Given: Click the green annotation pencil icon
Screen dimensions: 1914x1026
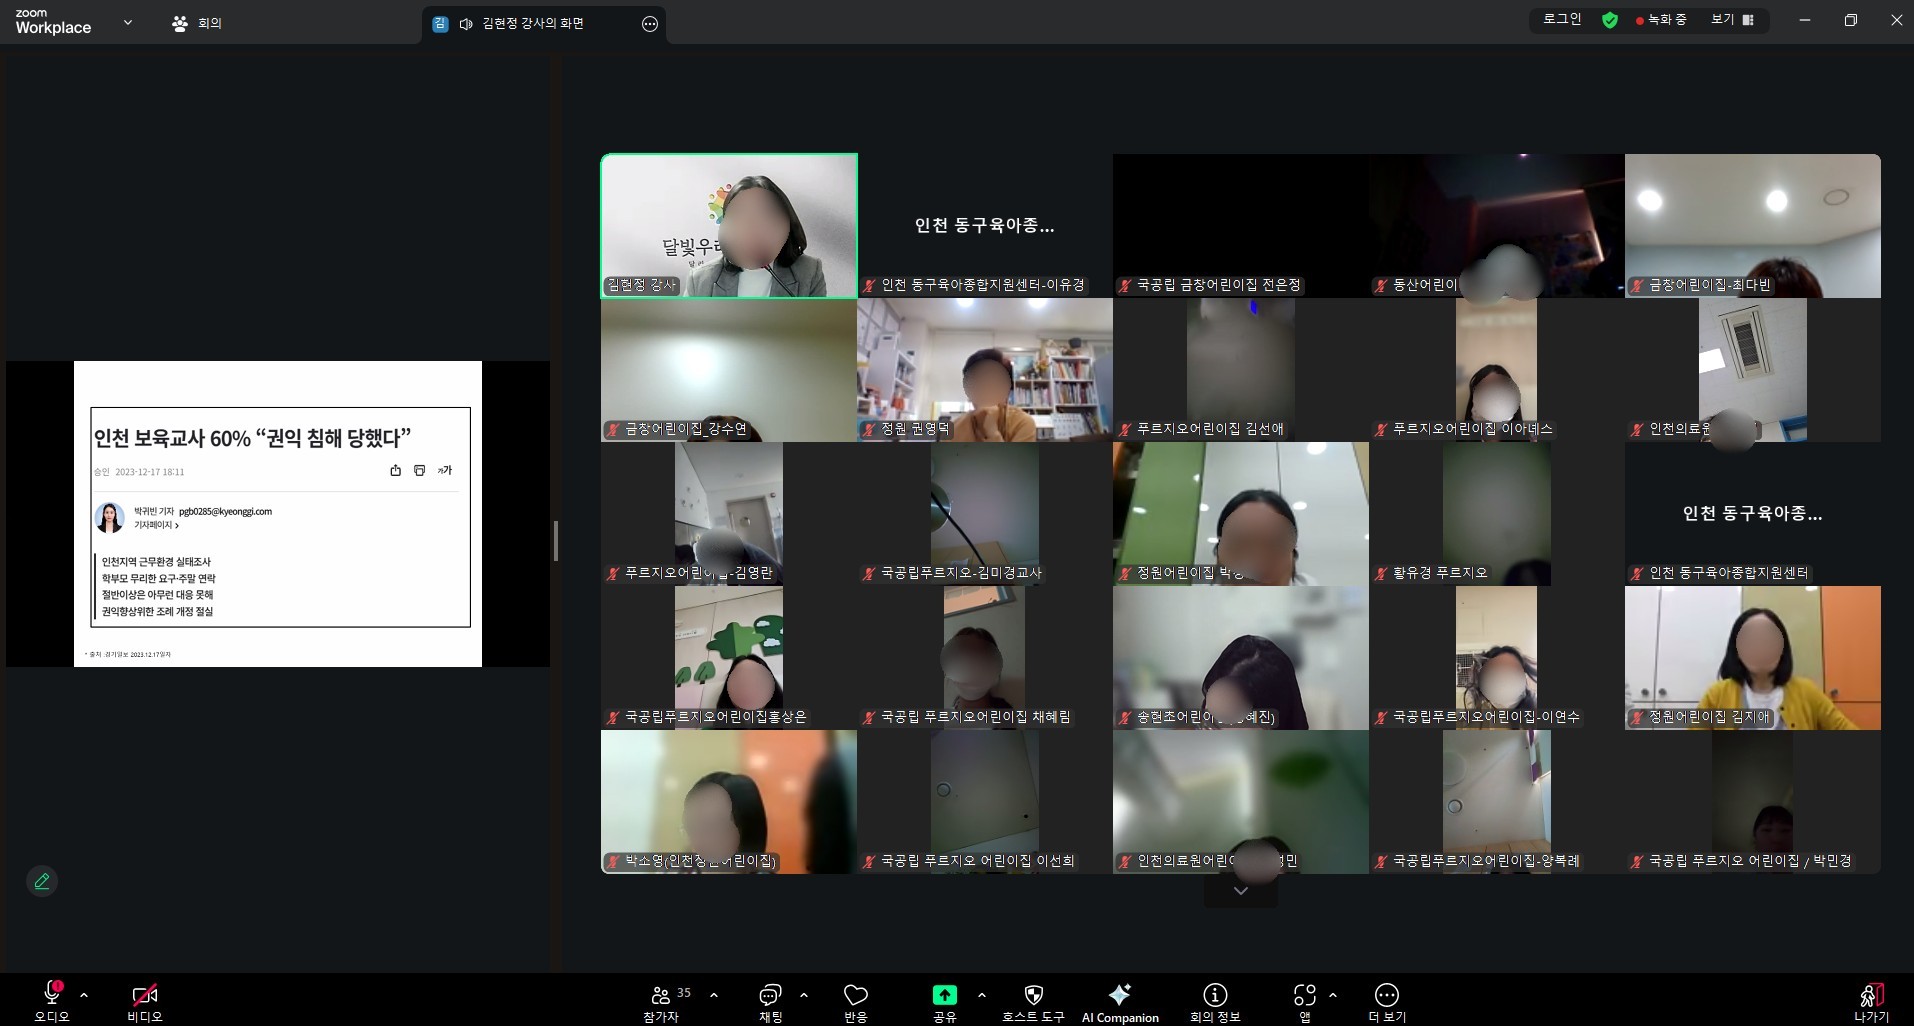Looking at the screenshot, I should 42,881.
